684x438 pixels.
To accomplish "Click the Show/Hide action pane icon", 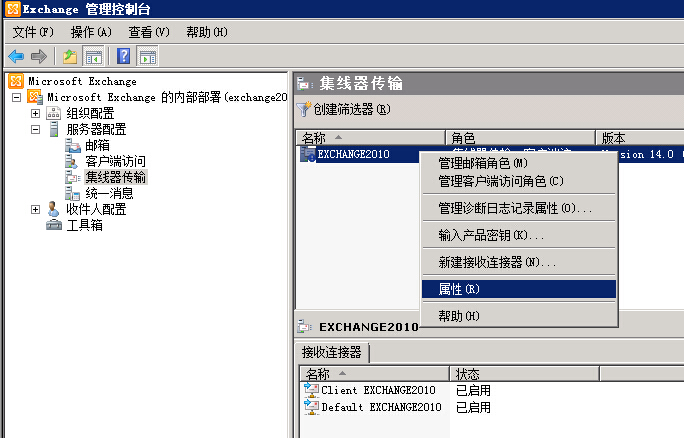I will click(147, 56).
